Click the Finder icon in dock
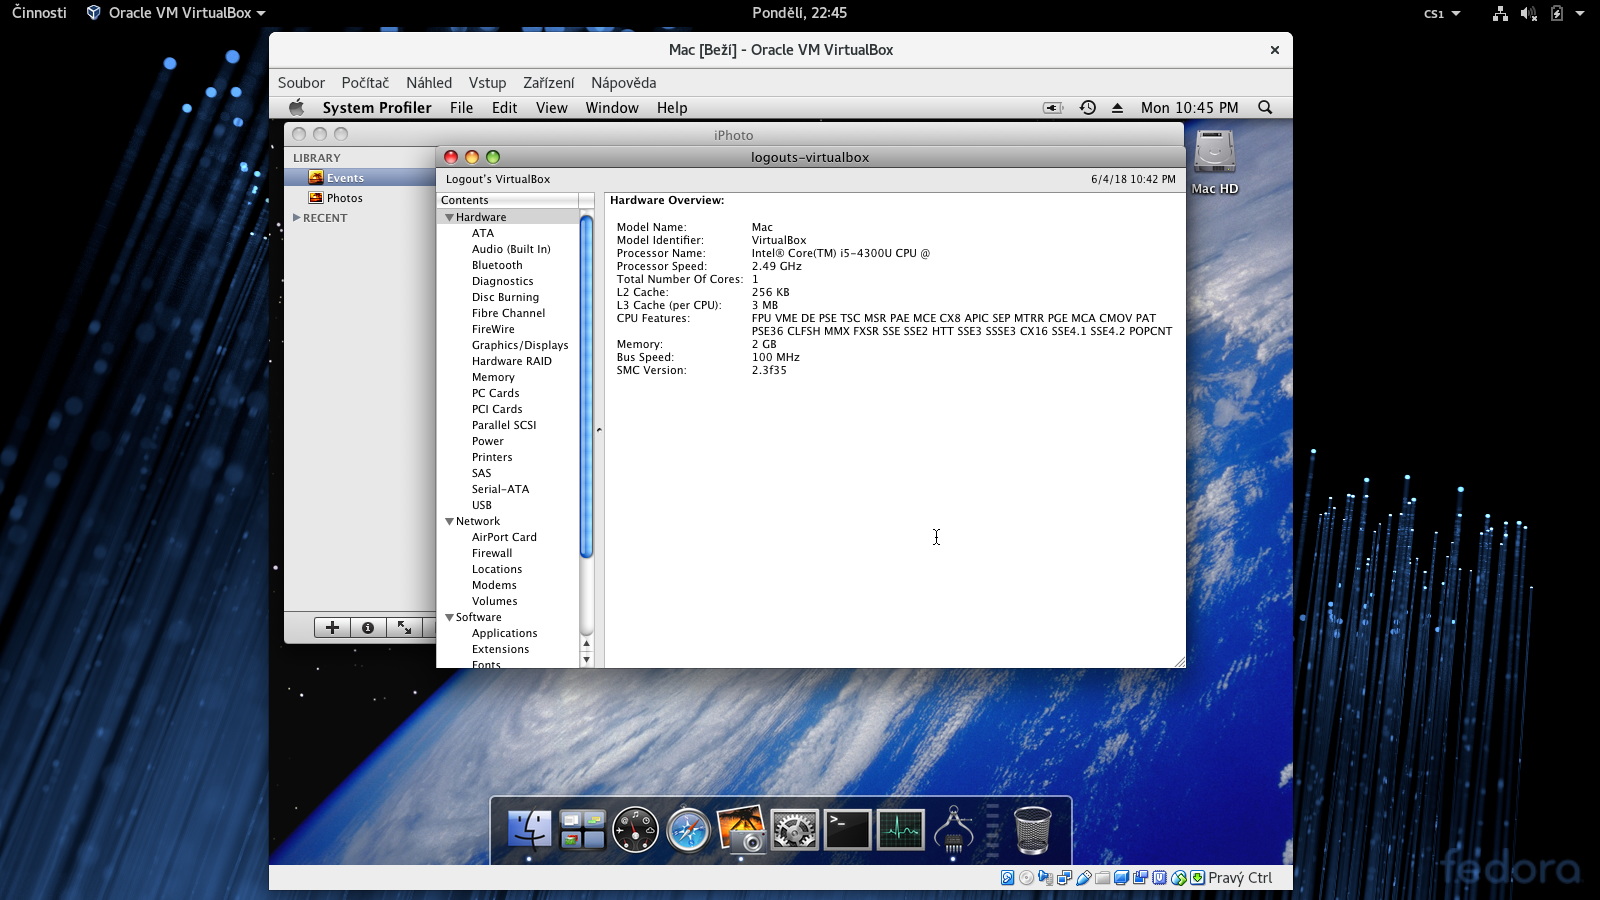Viewport: 1600px width, 900px height. click(529, 830)
